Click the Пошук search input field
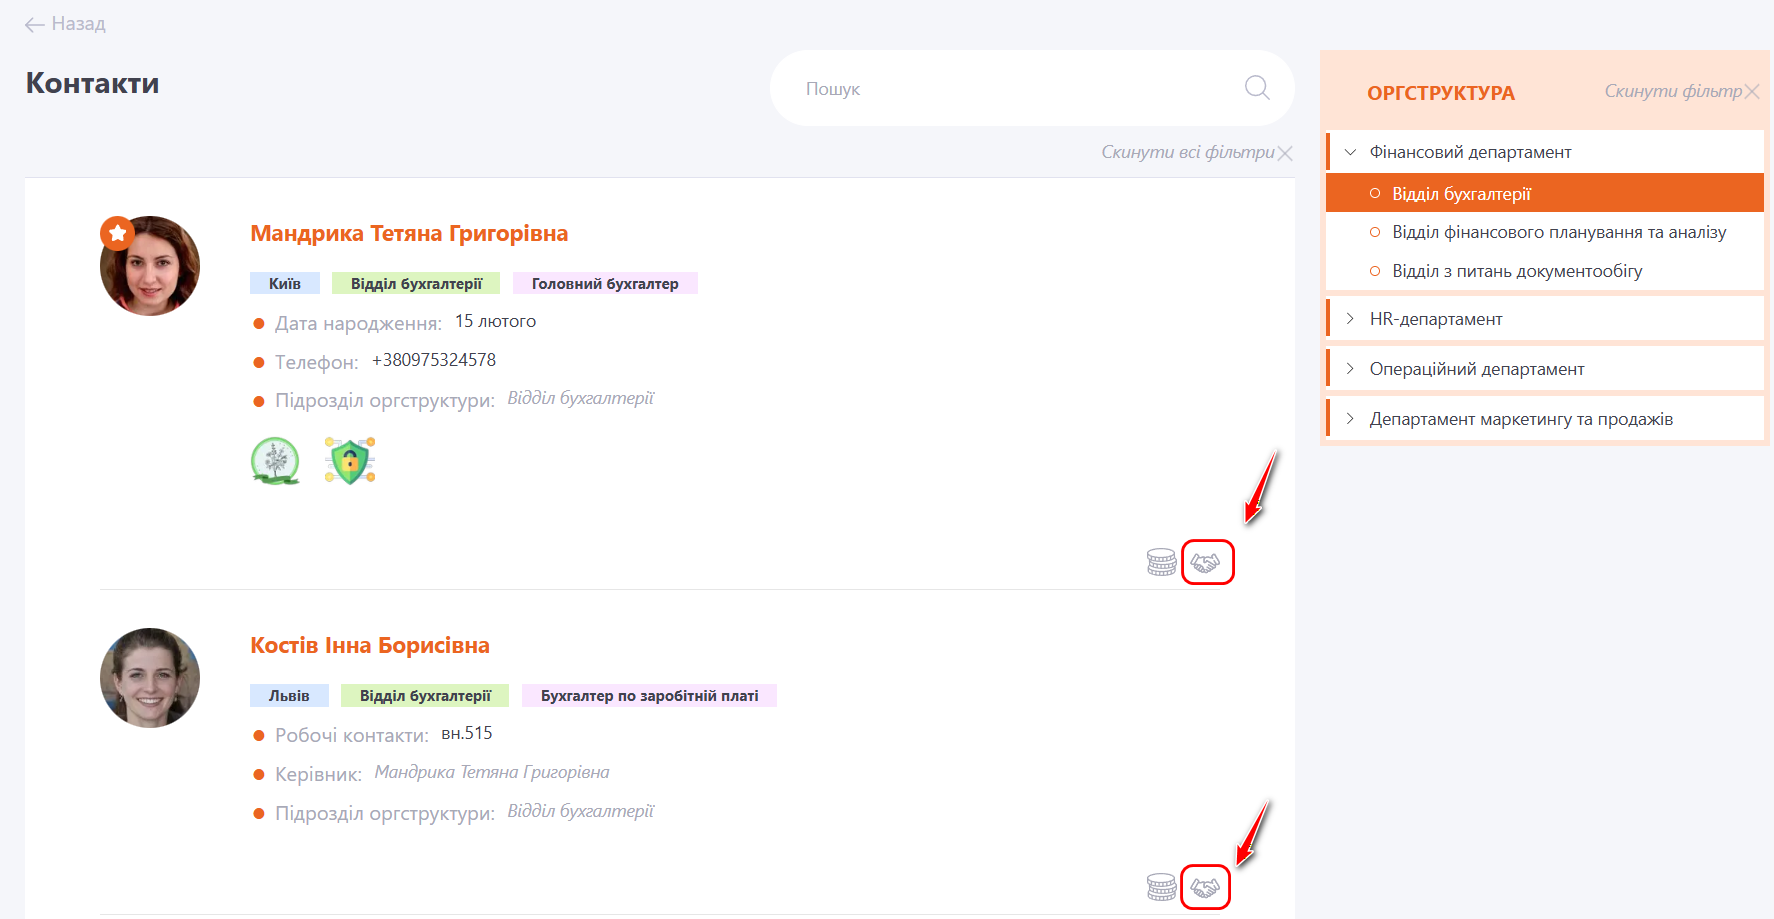Image resolution: width=1774 pixels, height=919 pixels. (1010, 89)
